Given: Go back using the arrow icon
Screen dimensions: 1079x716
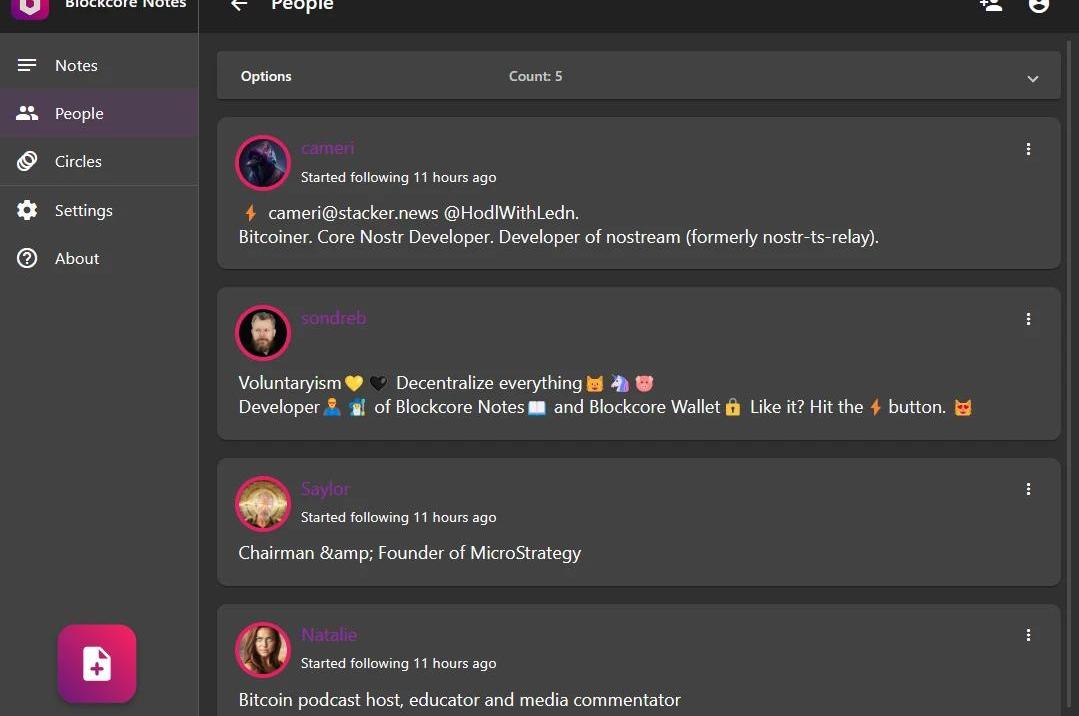Looking at the screenshot, I should pyautogui.click(x=239, y=6).
